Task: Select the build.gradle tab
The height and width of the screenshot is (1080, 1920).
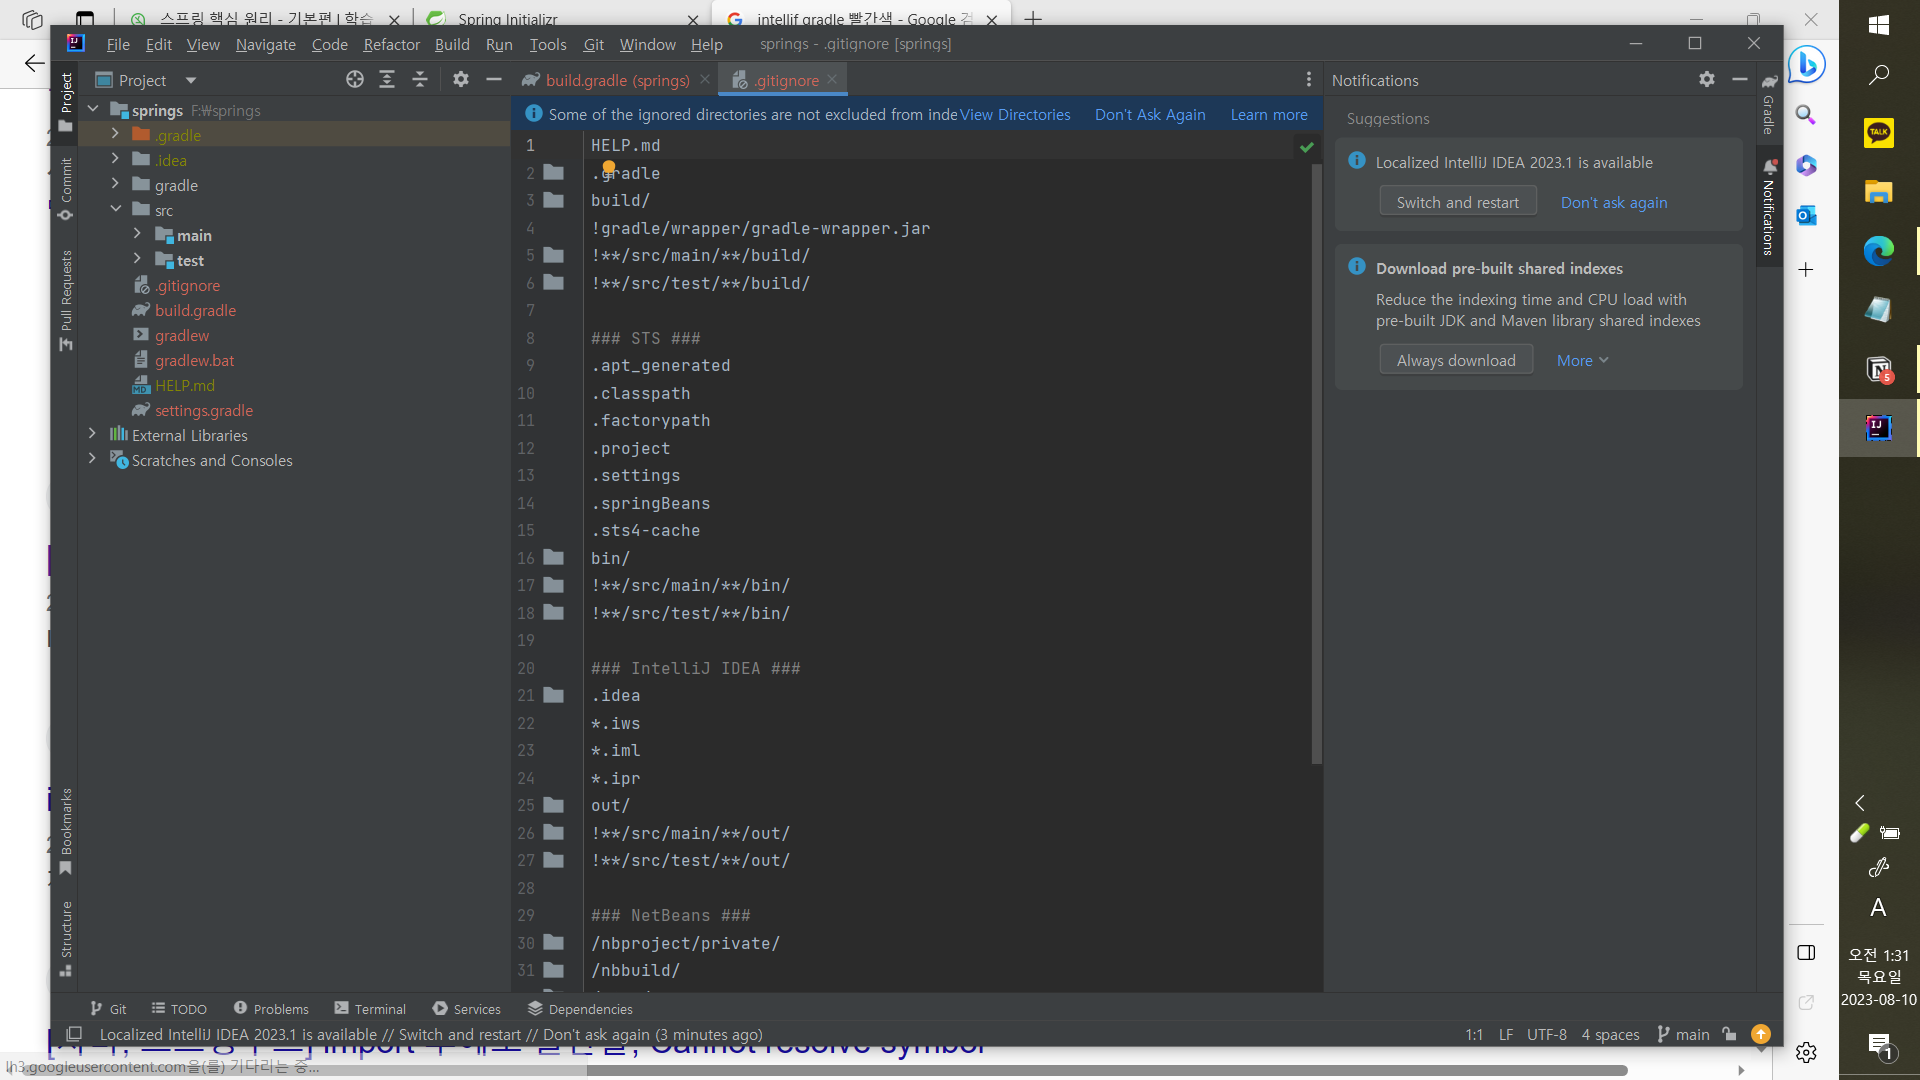Action: 617,80
